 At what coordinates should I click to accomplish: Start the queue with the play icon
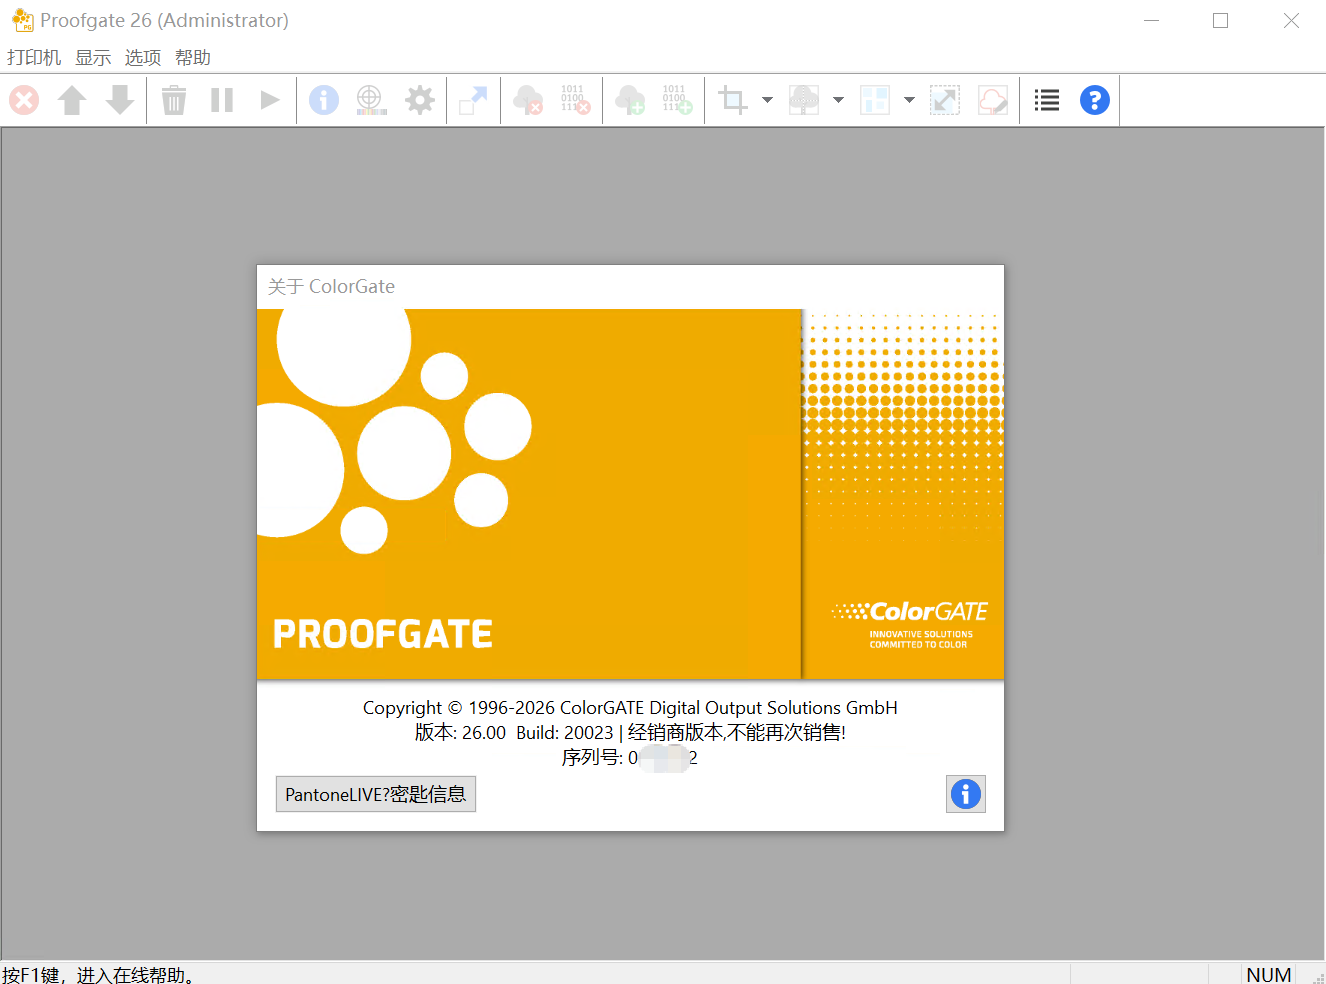point(270,100)
